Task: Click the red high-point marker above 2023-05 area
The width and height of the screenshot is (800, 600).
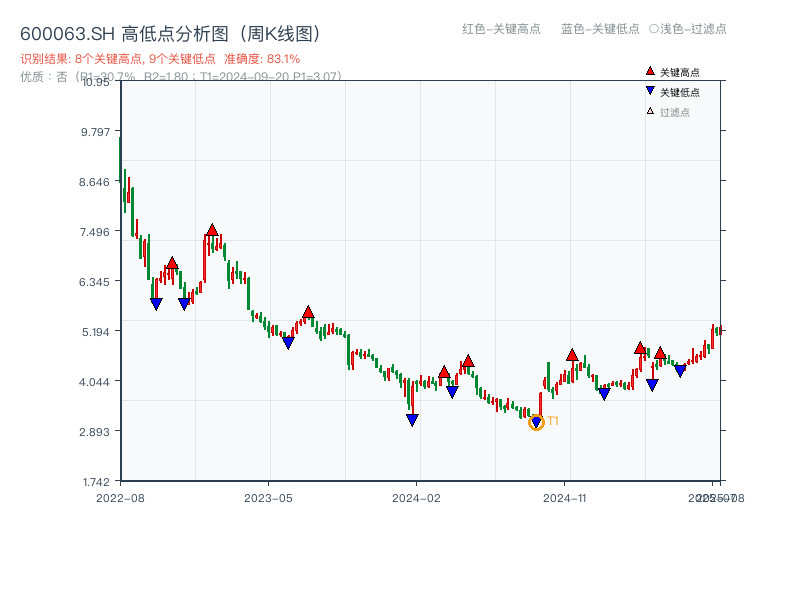Action: click(307, 311)
